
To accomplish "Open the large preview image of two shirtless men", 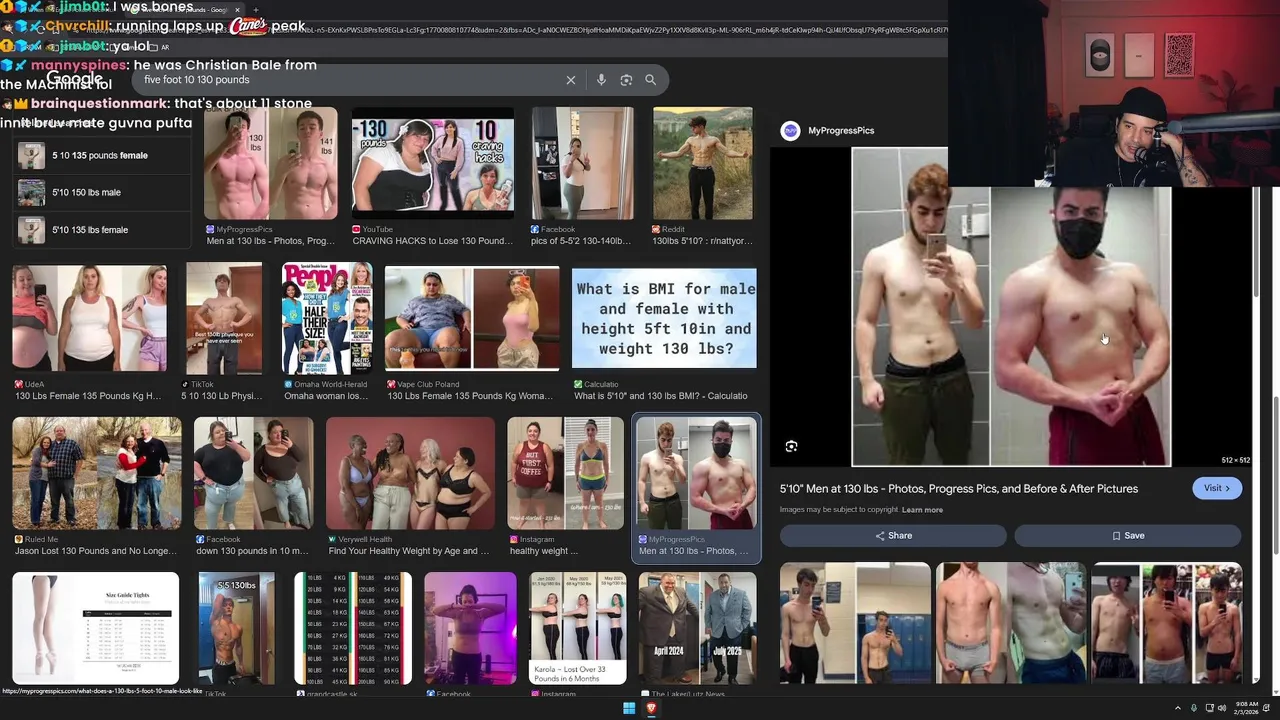I will (x=1011, y=307).
